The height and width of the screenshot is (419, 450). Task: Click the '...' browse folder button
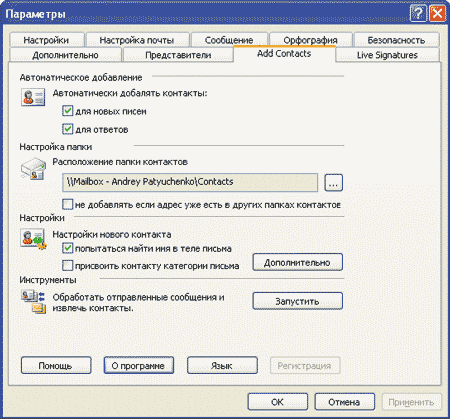pyautogui.click(x=334, y=182)
